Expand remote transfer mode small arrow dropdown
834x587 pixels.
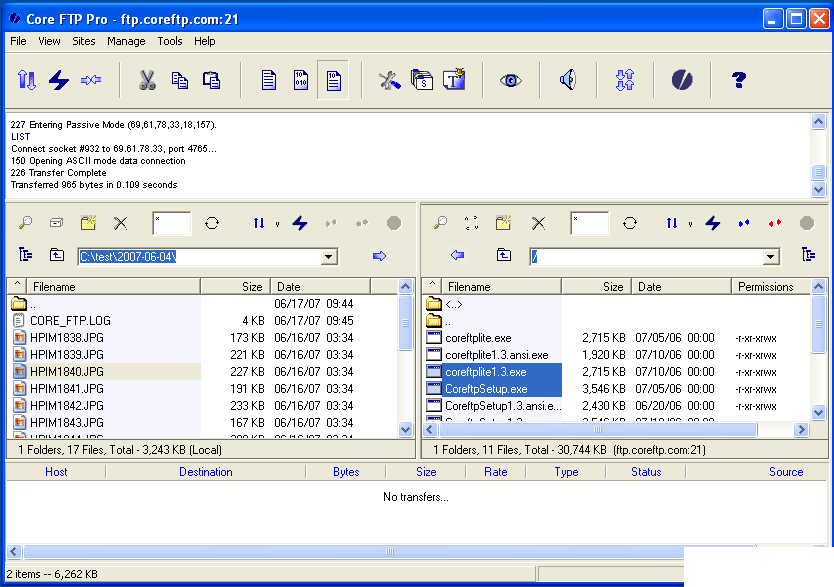[x=690, y=224]
